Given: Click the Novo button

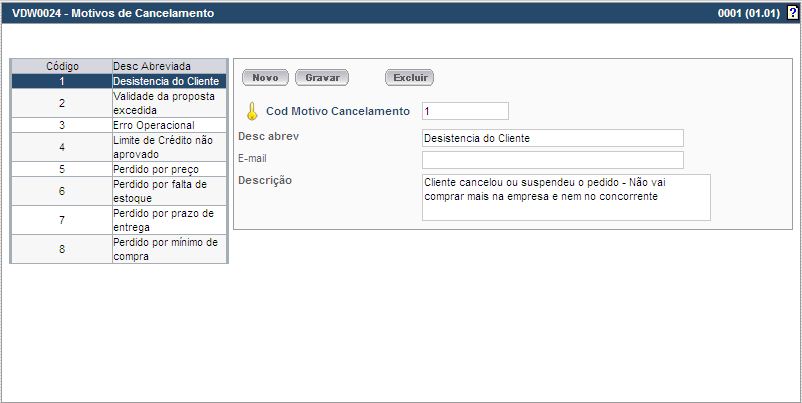Looking at the screenshot, I should click(265, 78).
